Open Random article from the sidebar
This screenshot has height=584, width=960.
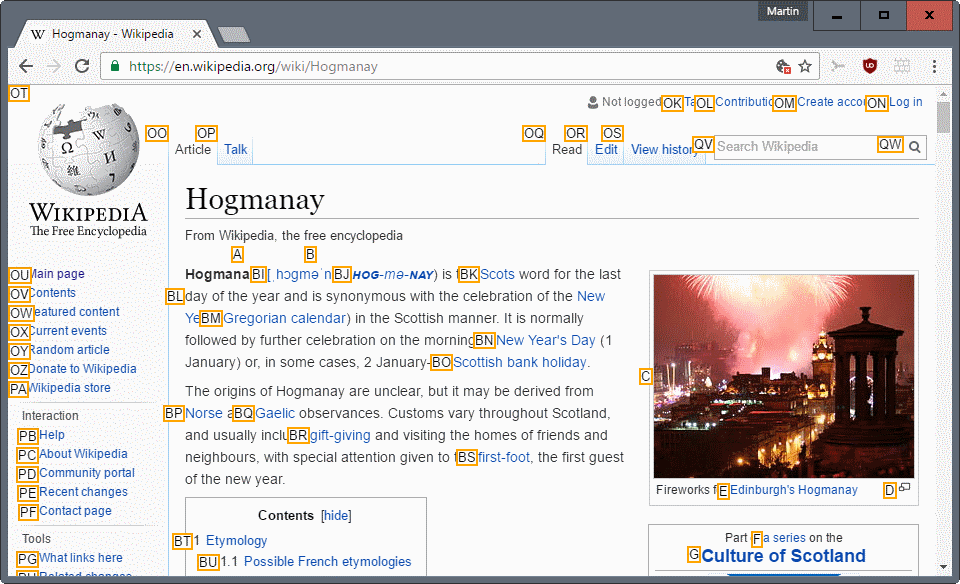70,349
